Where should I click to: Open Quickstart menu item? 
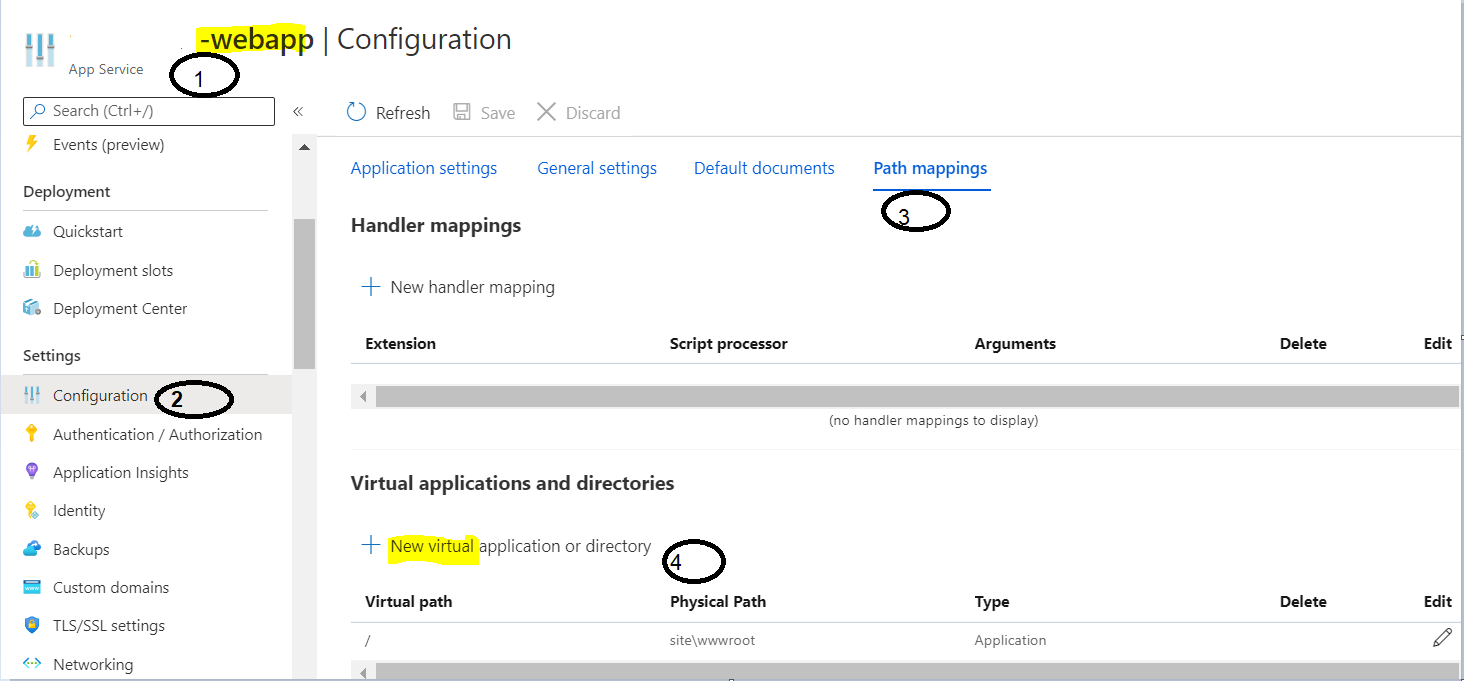click(x=88, y=231)
